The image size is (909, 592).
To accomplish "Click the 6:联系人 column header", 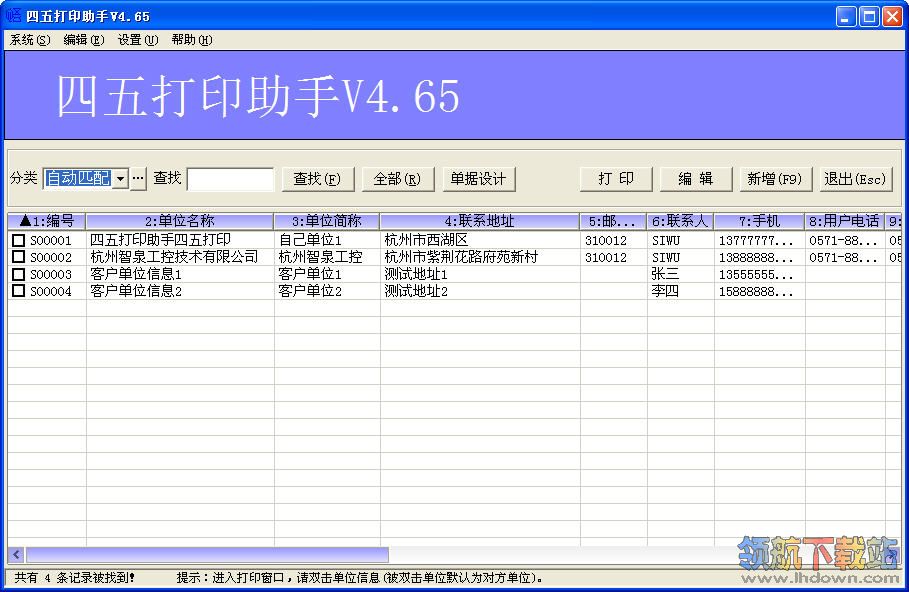I will (681, 221).
